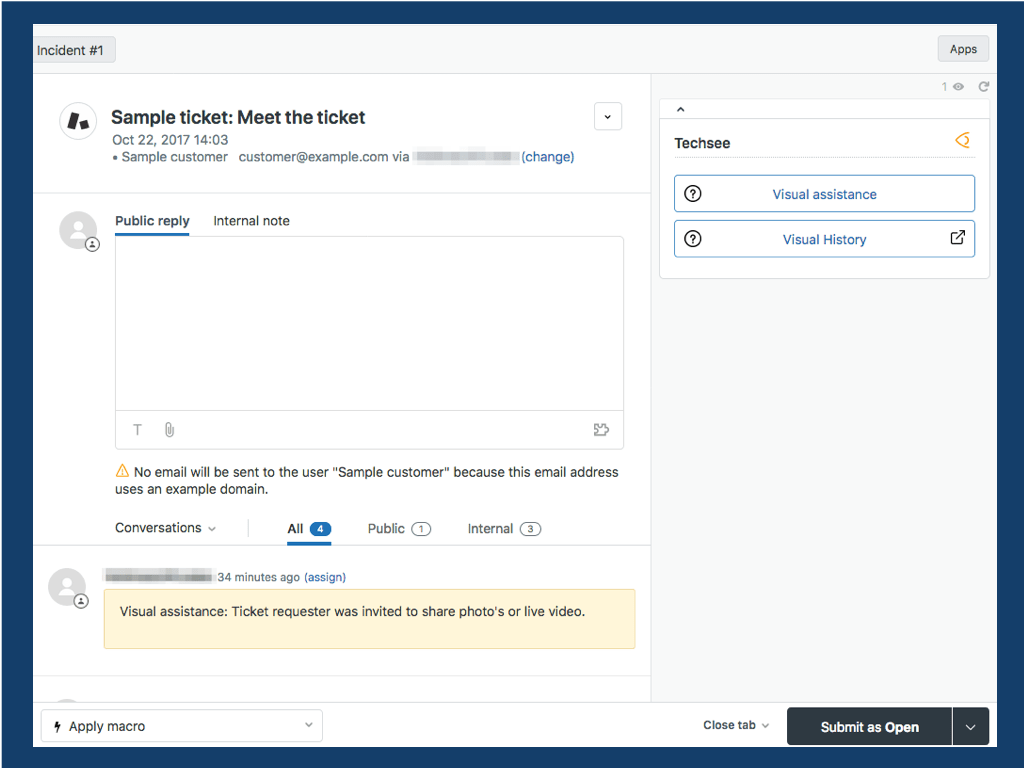Click the Techsee panel heading
This screenshot has height=768, width=1024.
click(702, 143)
